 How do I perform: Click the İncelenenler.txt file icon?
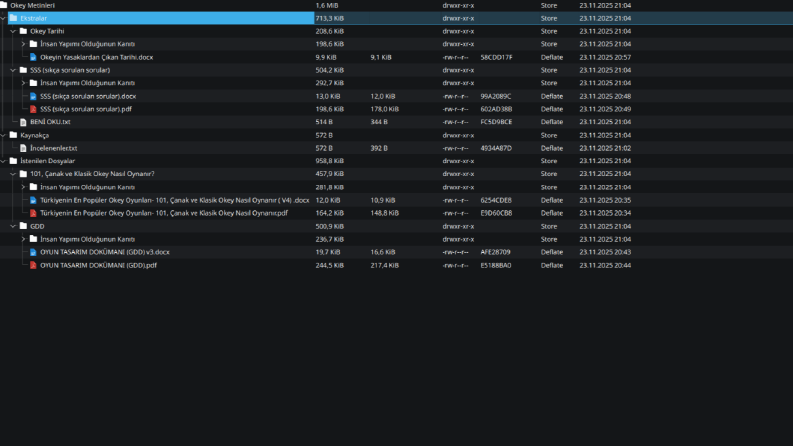pyautogui.click(x=23, y=148)
